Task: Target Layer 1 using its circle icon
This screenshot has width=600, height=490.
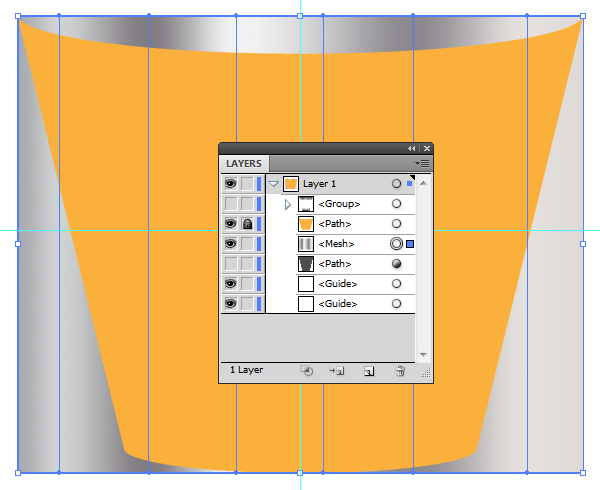Action: 396,184
